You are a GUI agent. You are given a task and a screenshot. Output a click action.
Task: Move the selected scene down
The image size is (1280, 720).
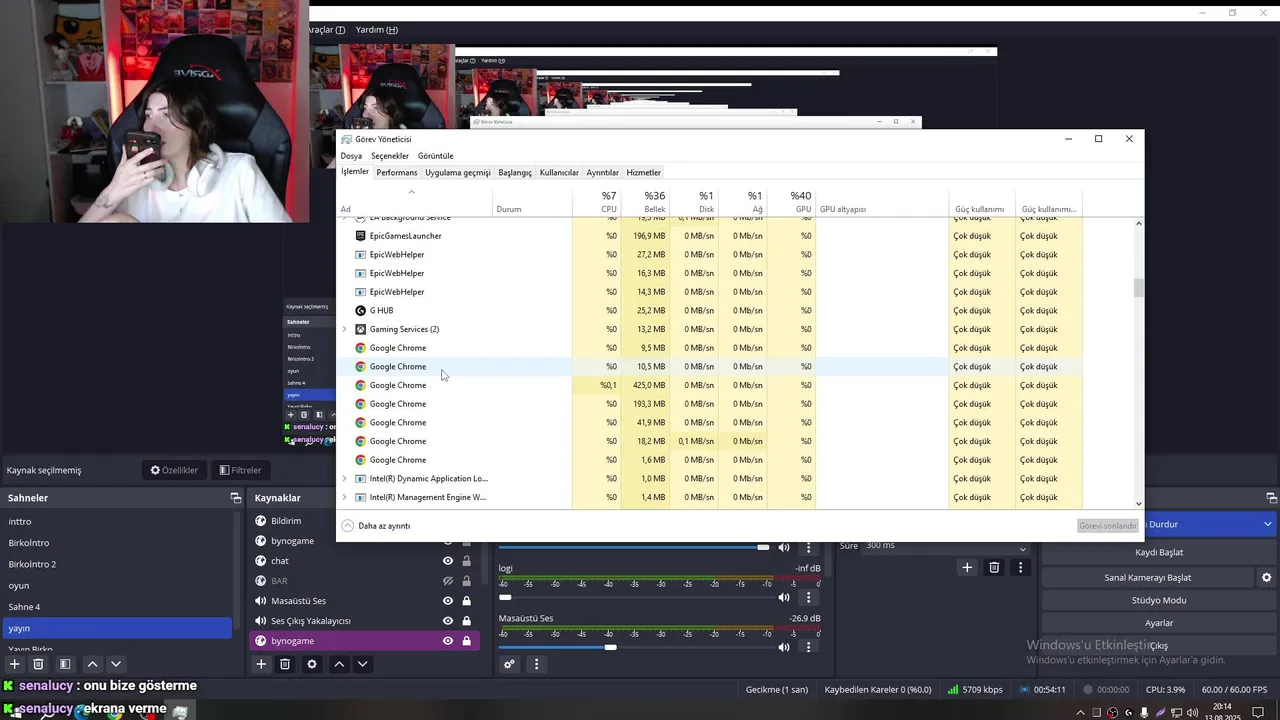tap(116, 664)
